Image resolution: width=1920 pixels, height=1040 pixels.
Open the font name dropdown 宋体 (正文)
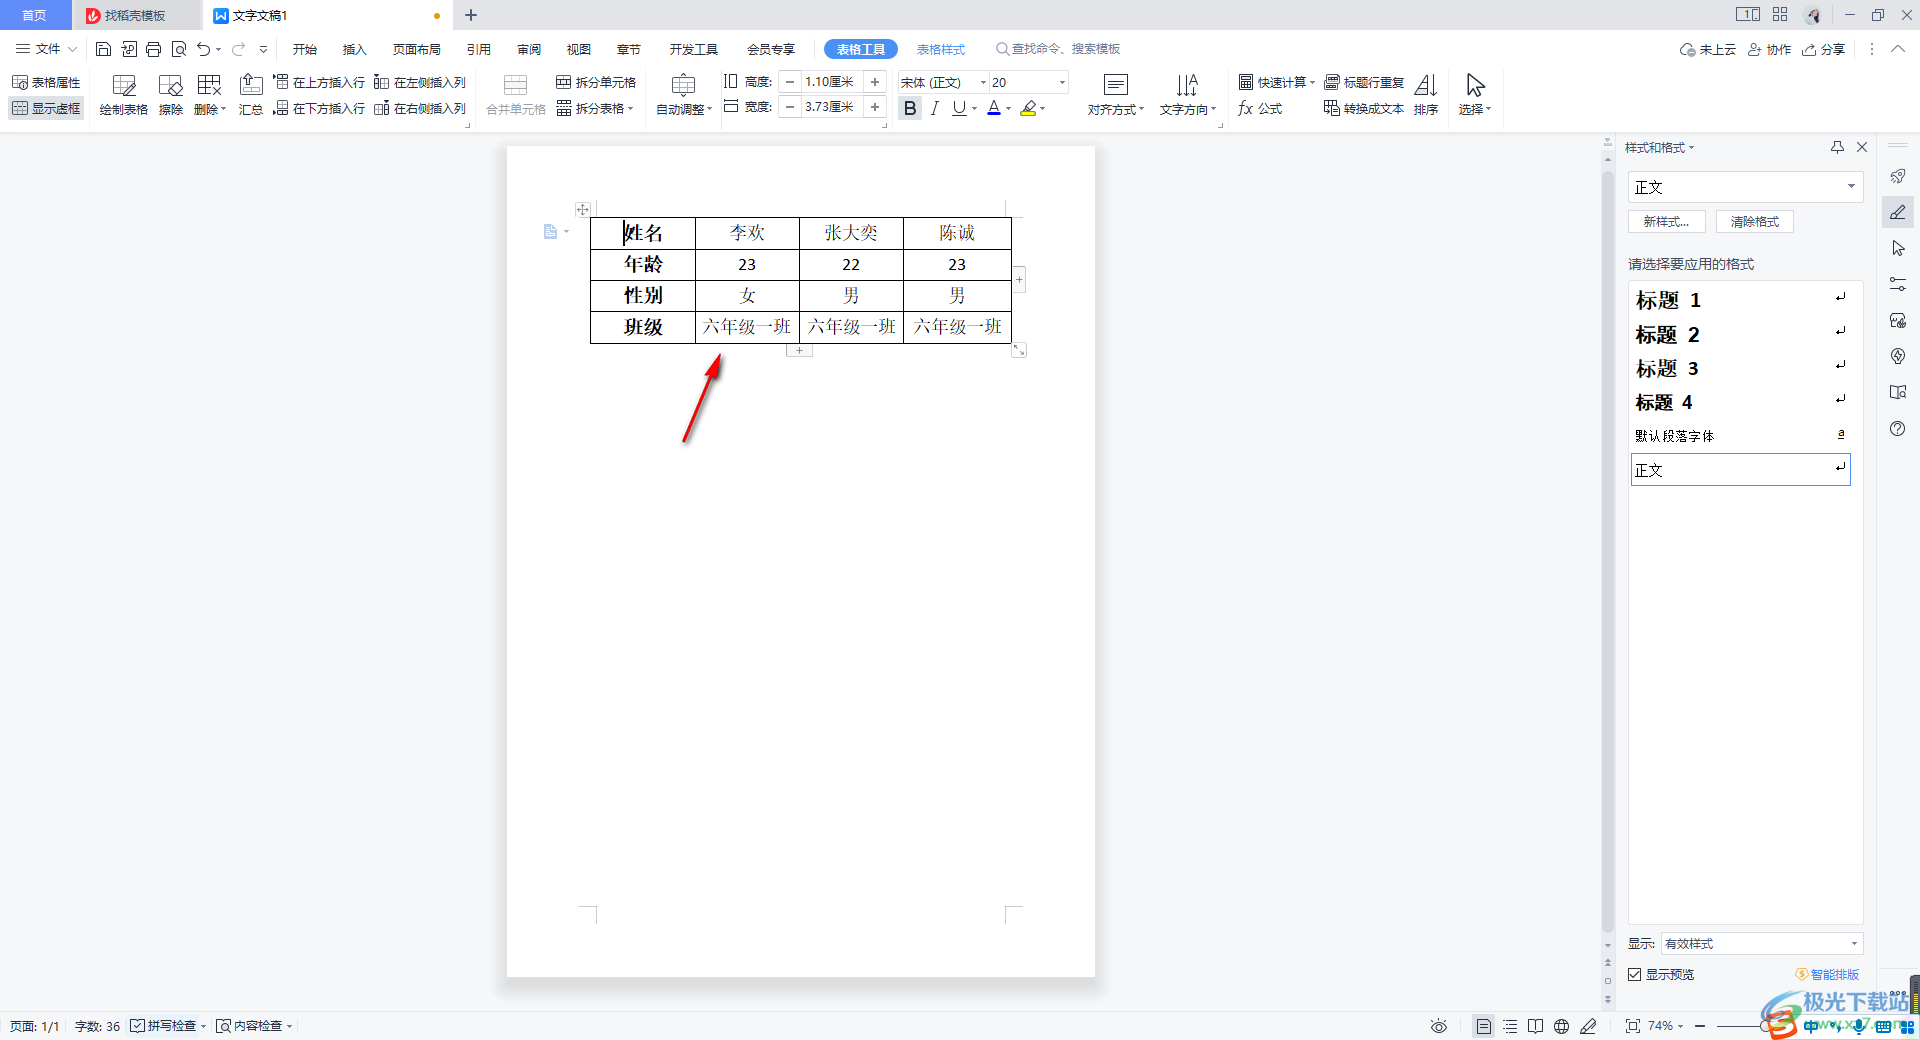point(982,82)
